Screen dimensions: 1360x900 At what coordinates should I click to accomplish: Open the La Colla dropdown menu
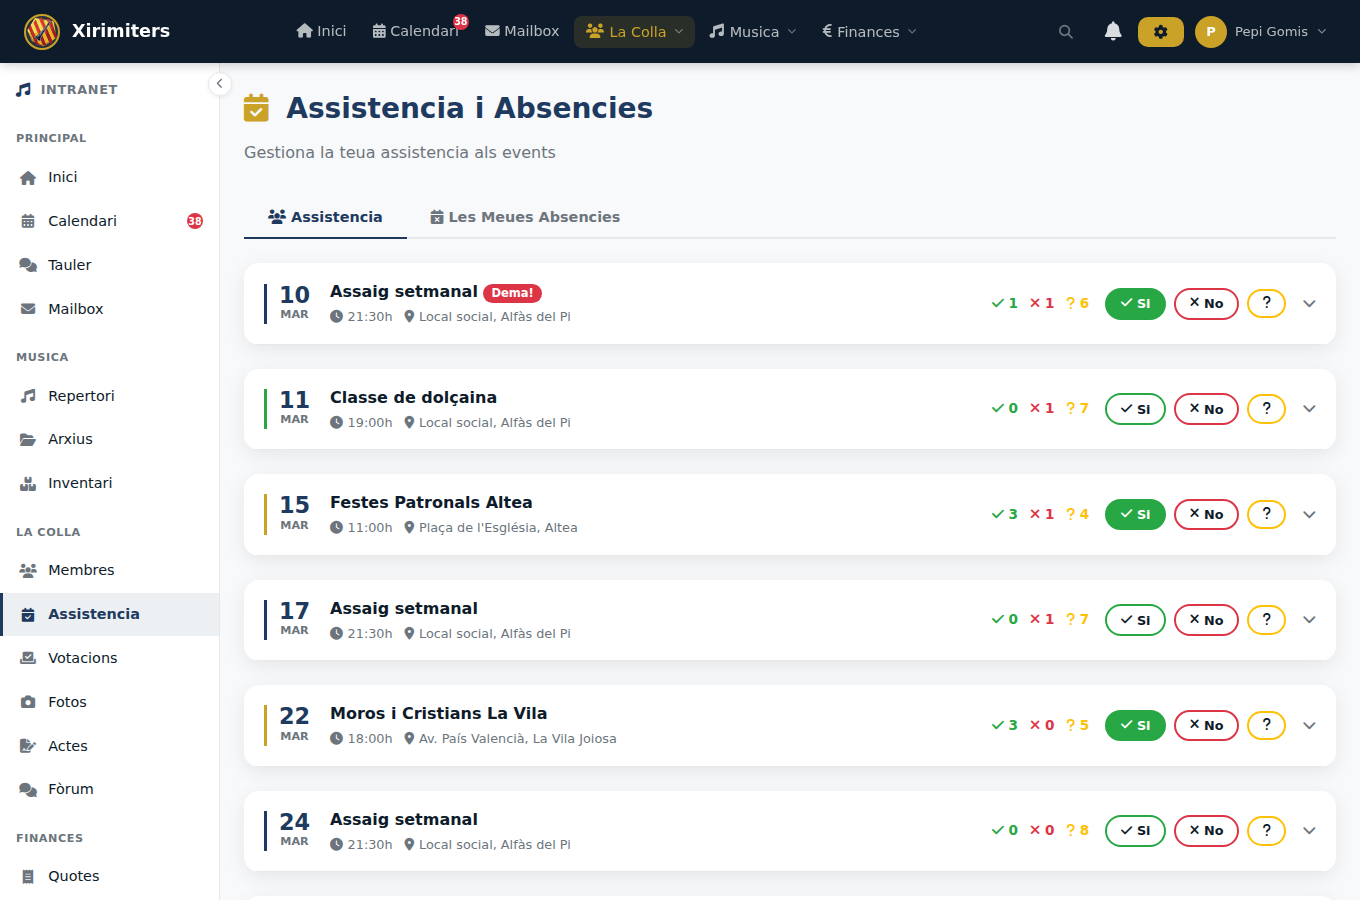635,32
